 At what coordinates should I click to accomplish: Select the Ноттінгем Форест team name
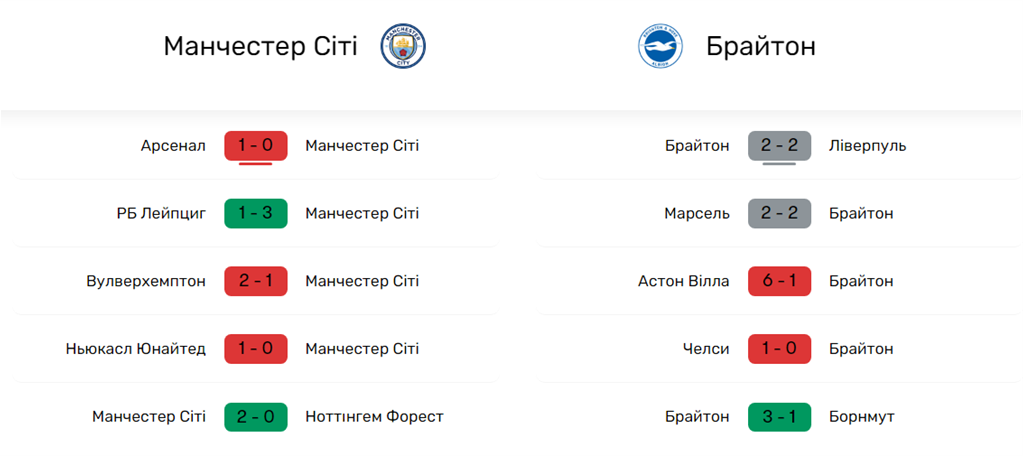374,417
